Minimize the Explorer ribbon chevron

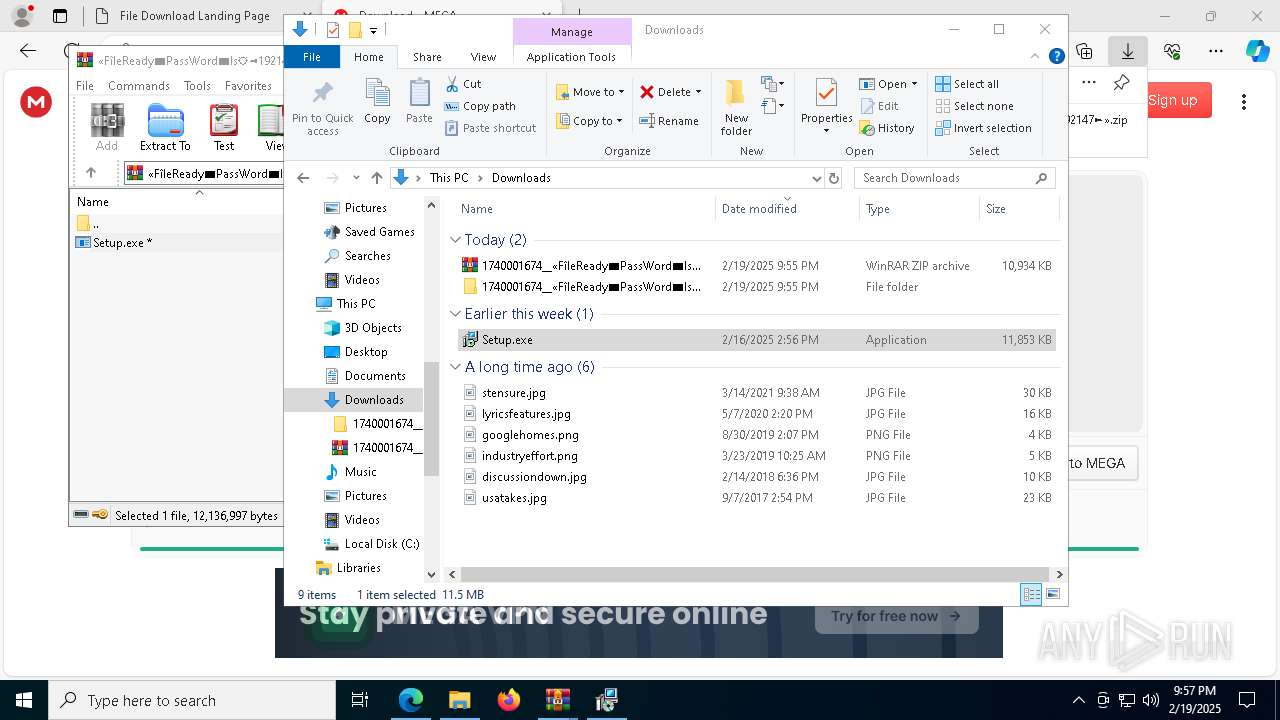point(1035,57)
